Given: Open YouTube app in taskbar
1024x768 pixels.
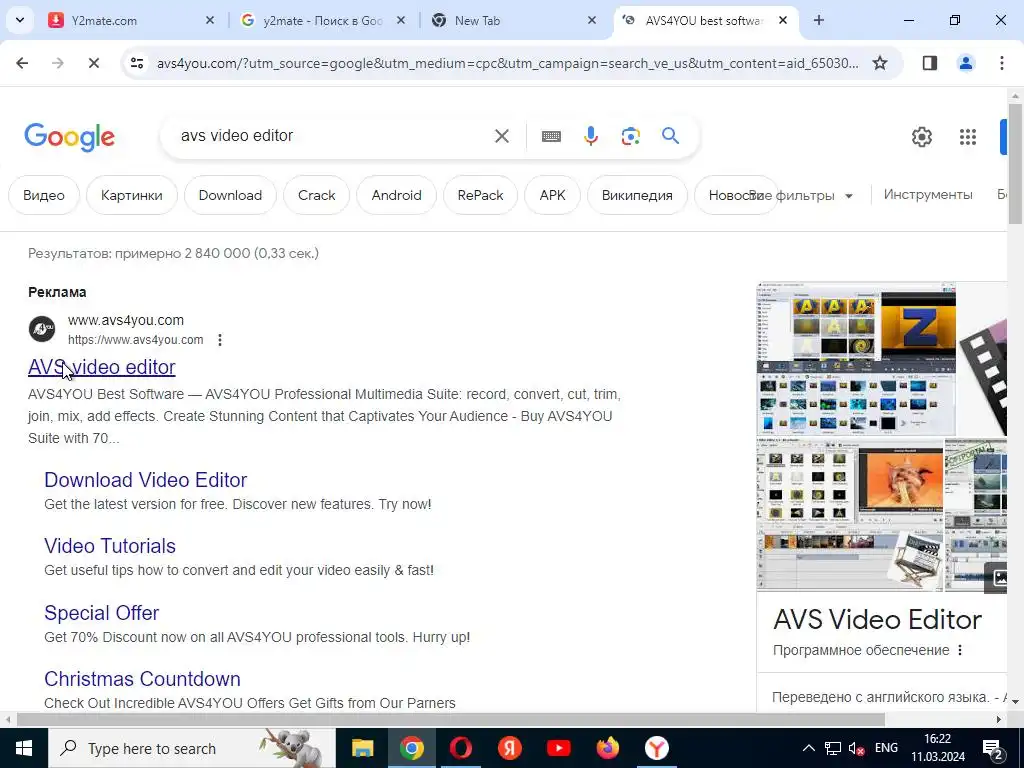Looking at the screenshot, I should tap(558, 748).
